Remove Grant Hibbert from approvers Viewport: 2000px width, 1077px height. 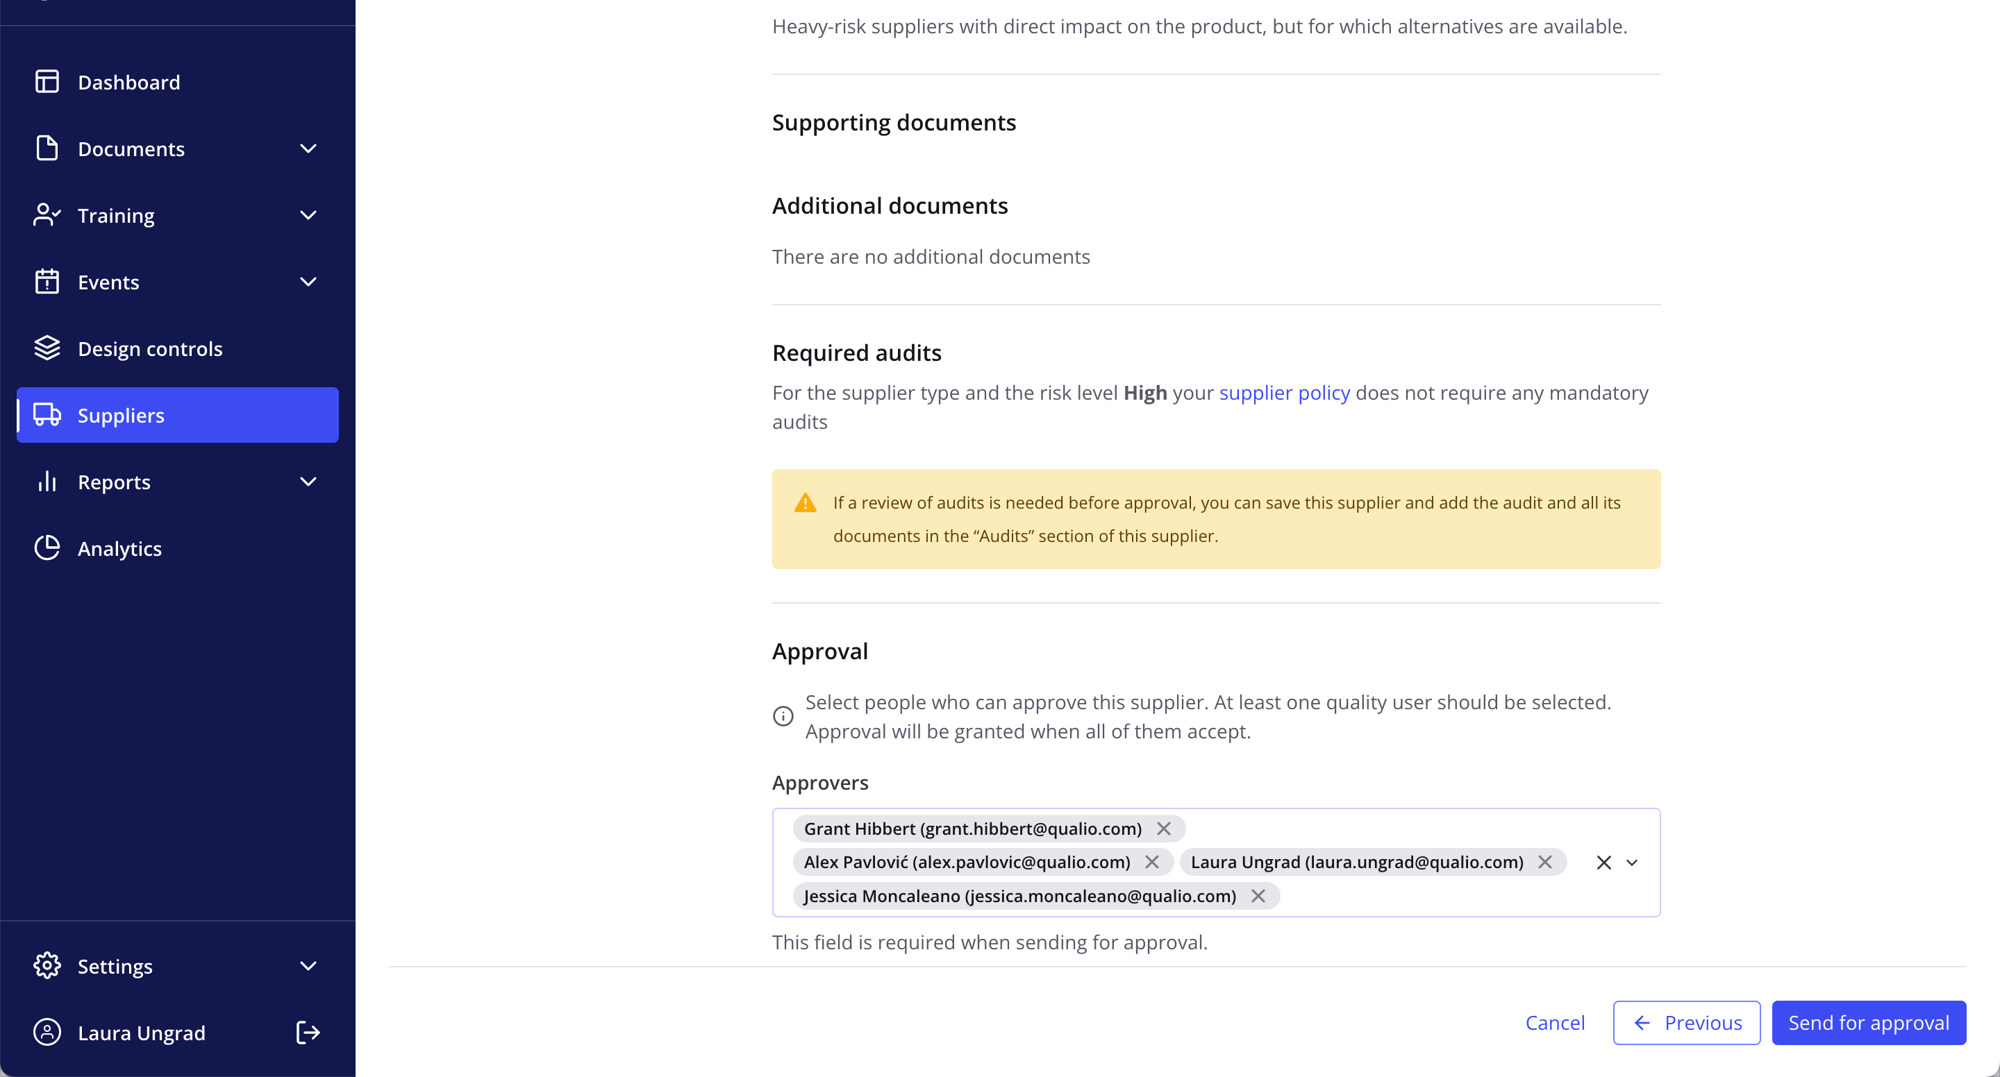coord(1163,828)
